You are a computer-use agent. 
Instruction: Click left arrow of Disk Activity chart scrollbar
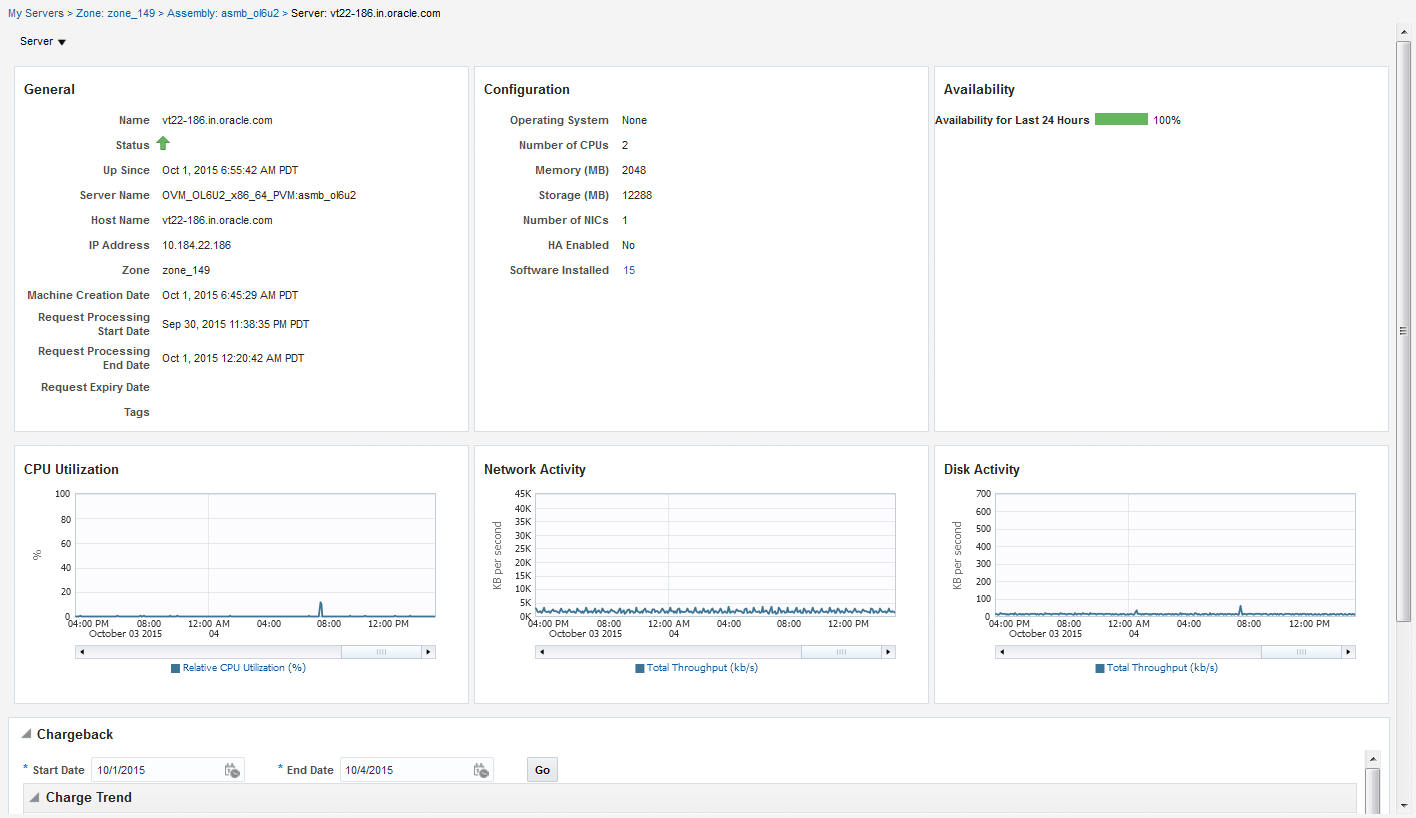pyautogui.click(x=1002, y=652)
